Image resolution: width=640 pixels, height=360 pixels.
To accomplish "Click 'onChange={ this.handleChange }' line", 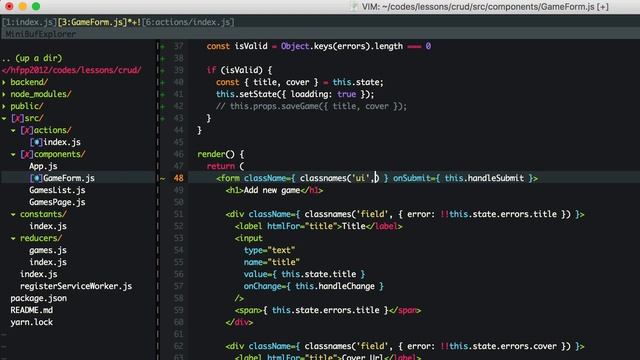I will [x=314, y=286].
